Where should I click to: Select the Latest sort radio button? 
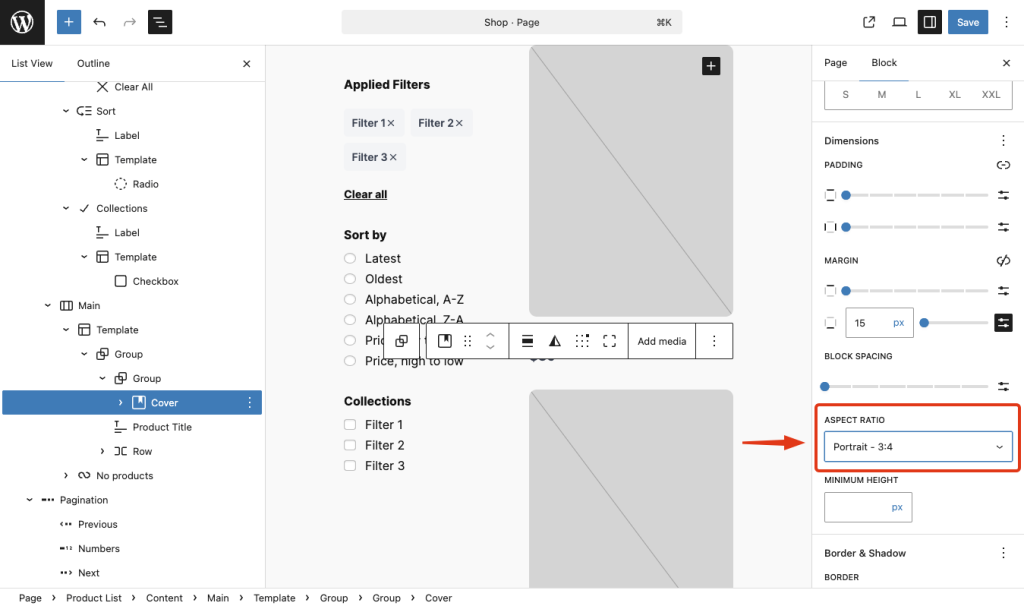click(x=350, y=259)
